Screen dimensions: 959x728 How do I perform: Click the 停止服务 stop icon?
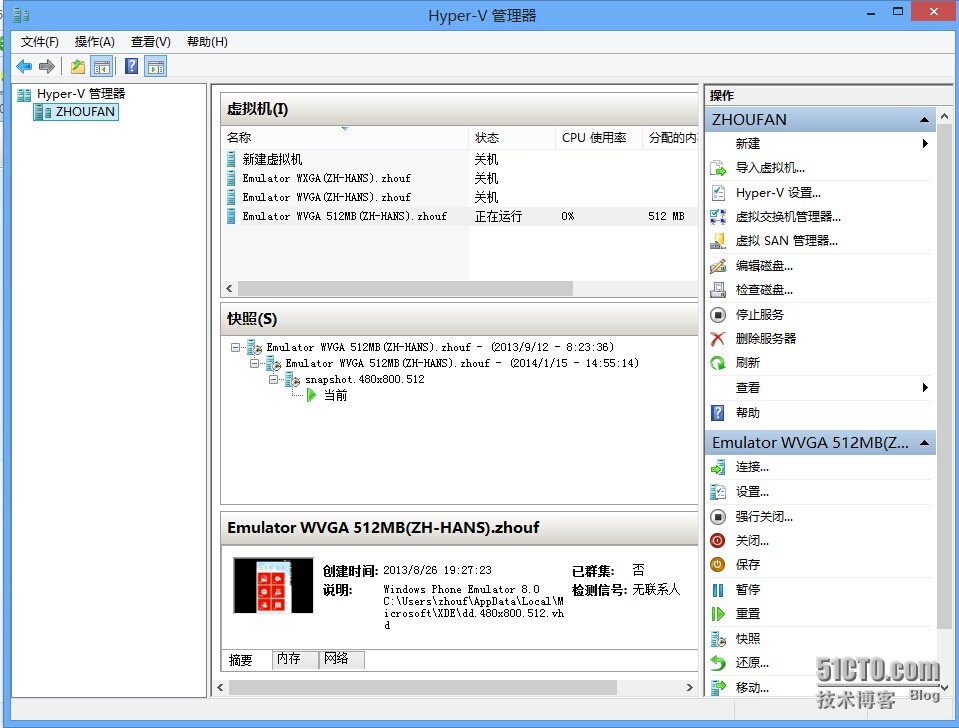point(717,314)
